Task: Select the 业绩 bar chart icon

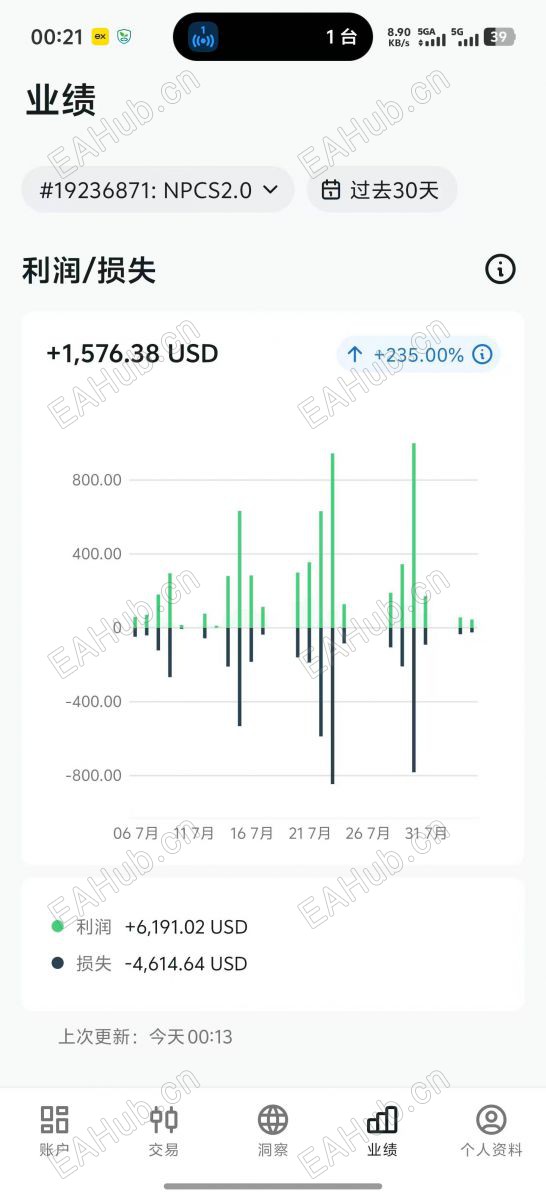Action: click(x=382, y=1119)
